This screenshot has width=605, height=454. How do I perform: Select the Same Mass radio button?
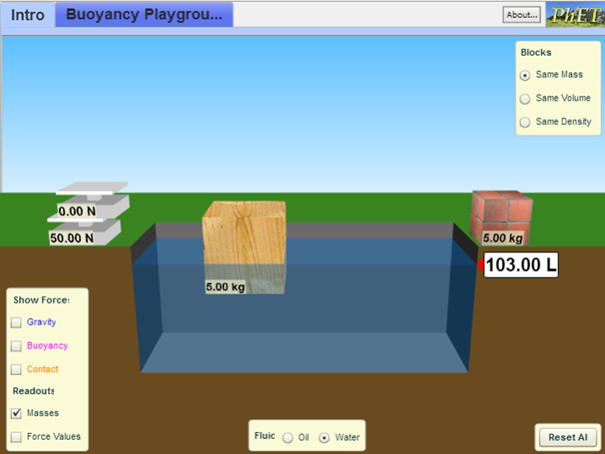tap(525, 75)
